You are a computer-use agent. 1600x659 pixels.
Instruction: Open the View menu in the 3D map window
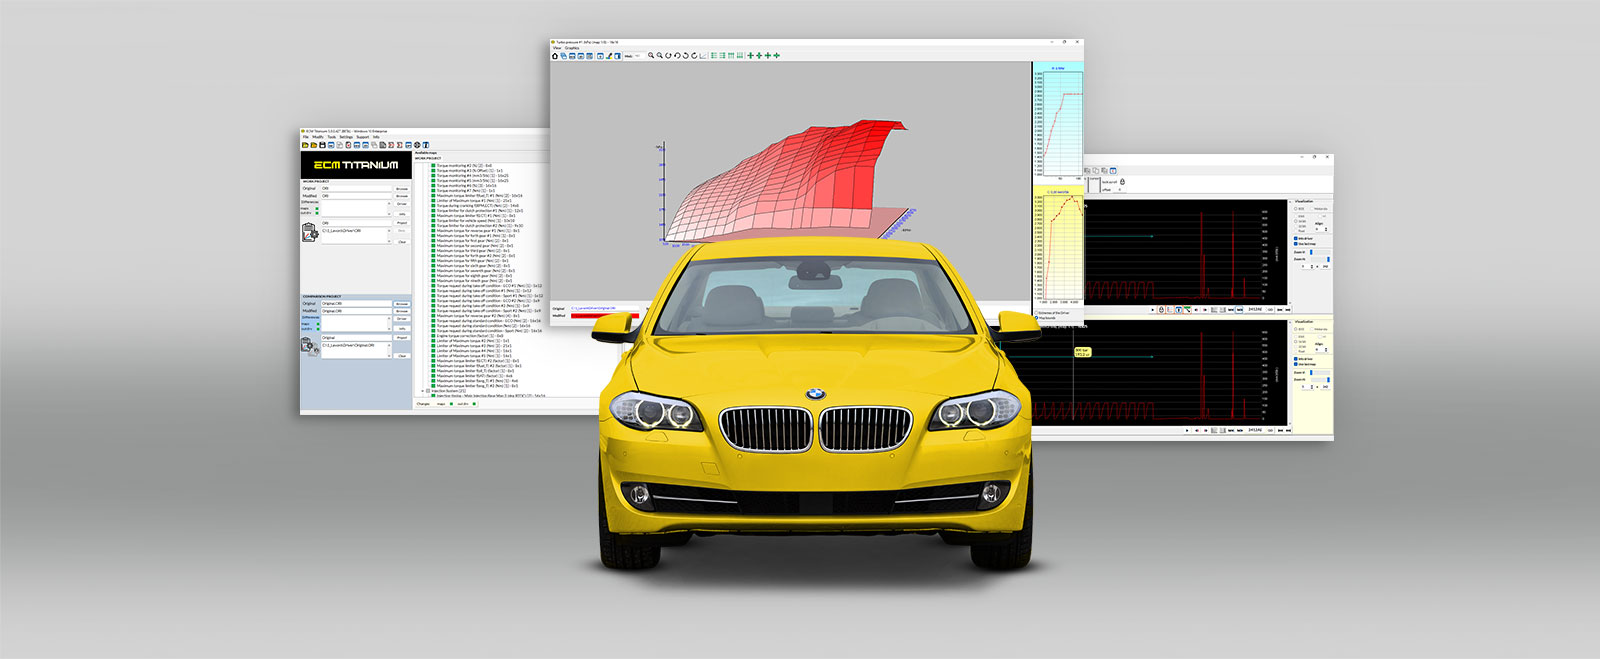557,48
